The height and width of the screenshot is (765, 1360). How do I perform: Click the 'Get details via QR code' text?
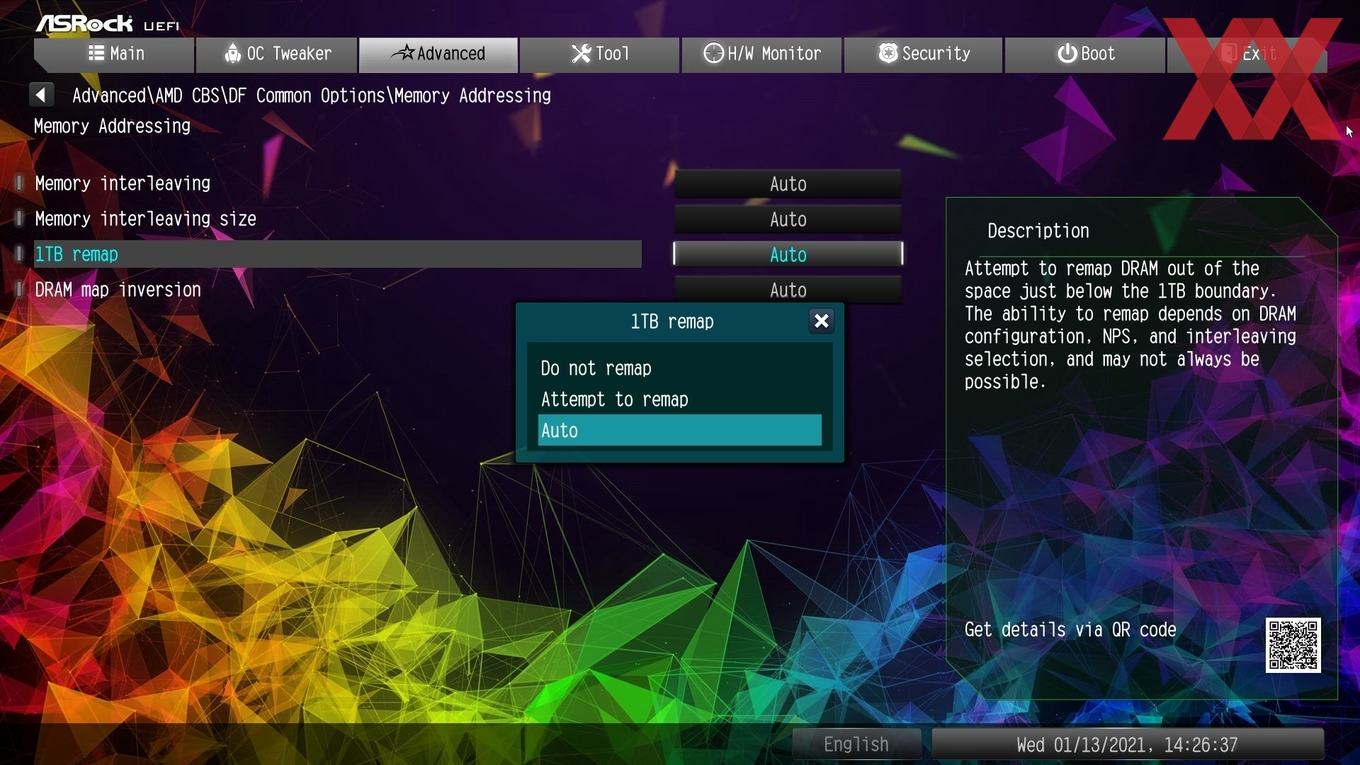point(1070,630)
